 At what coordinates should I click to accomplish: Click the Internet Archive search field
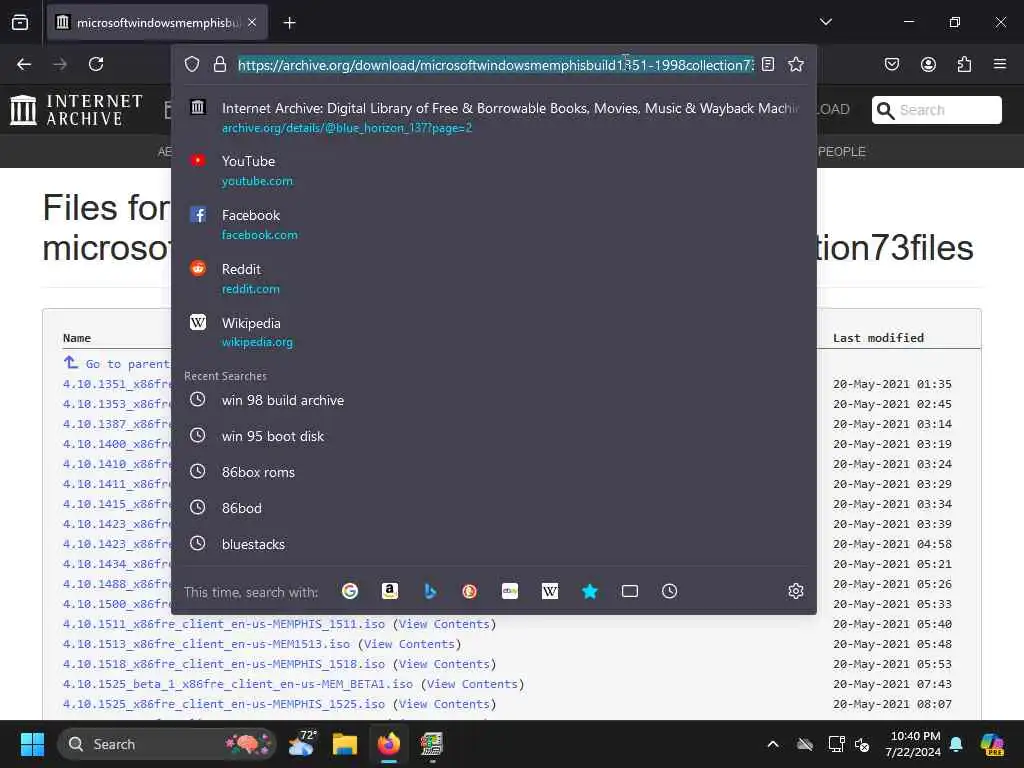[936, 110]
